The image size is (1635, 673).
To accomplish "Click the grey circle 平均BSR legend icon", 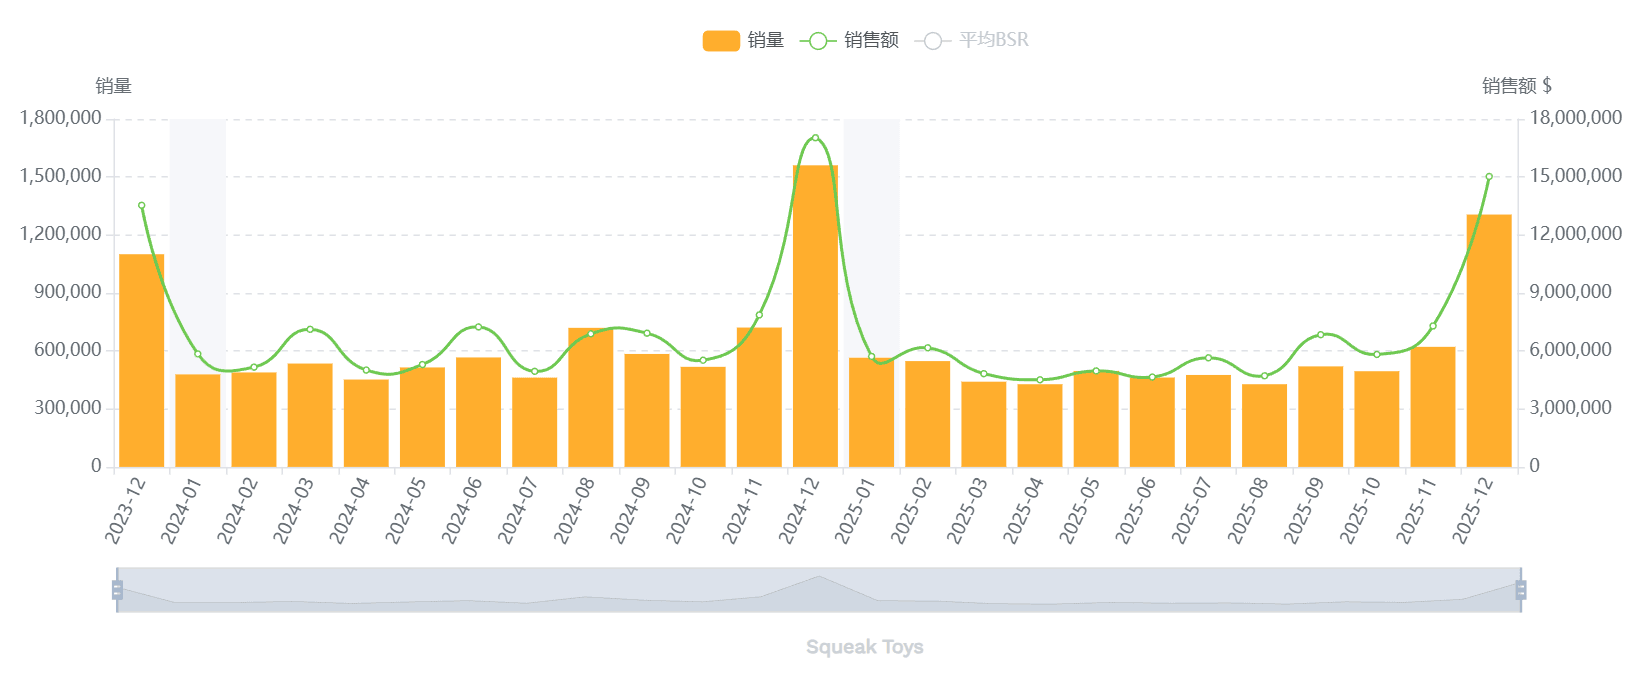I will click(x=932, y=40).
